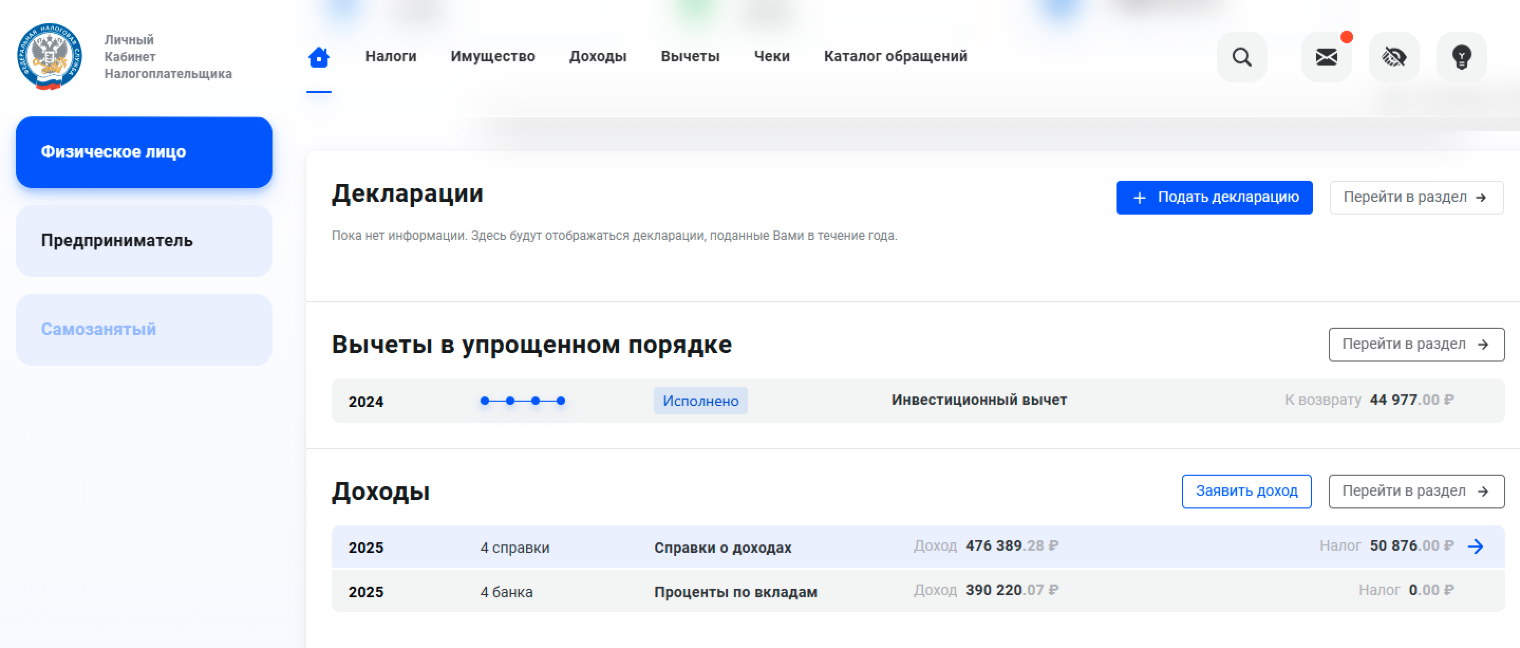
Task: Click the Исполнено status badge
Action: tap(700, 400)
